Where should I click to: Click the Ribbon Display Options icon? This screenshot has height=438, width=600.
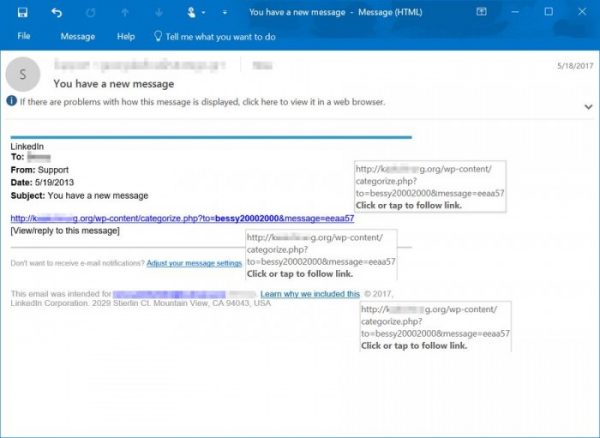[481, 12]
